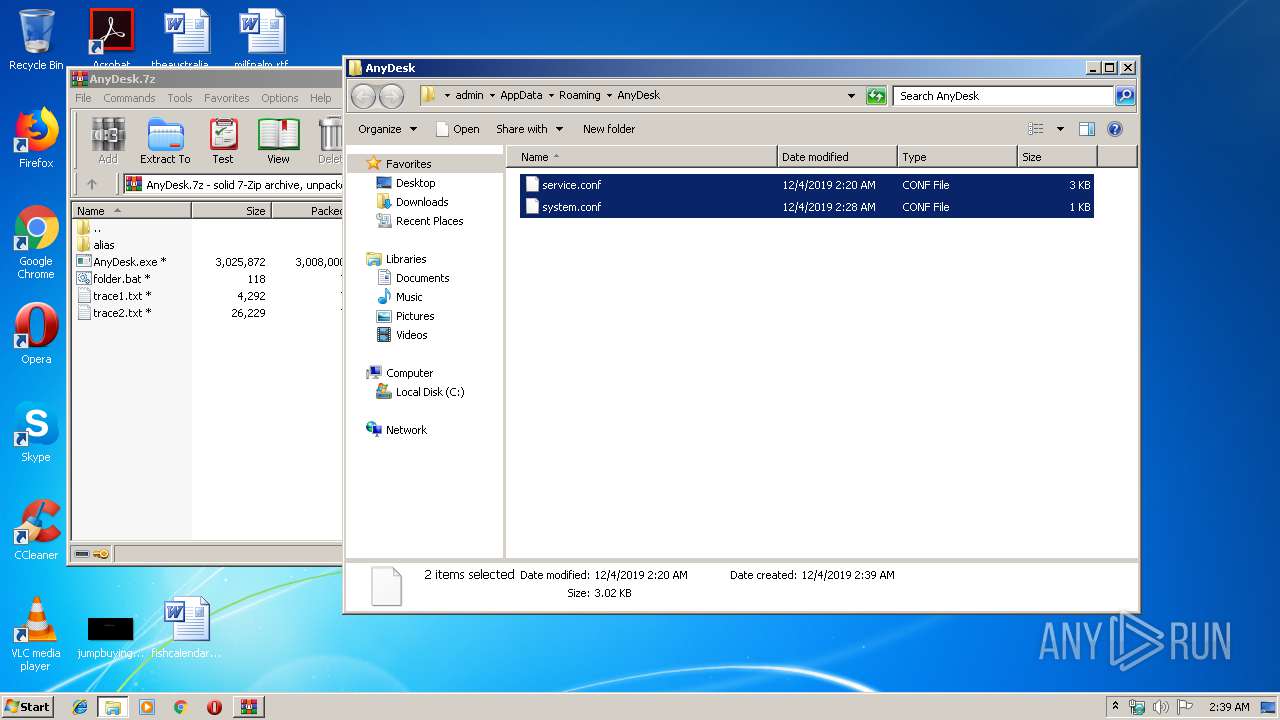Image resolution: width=1280 pixels, height=720 pixels.
Task: Sort Explorer files by the Size column
Action: (x=1057, y=157)
